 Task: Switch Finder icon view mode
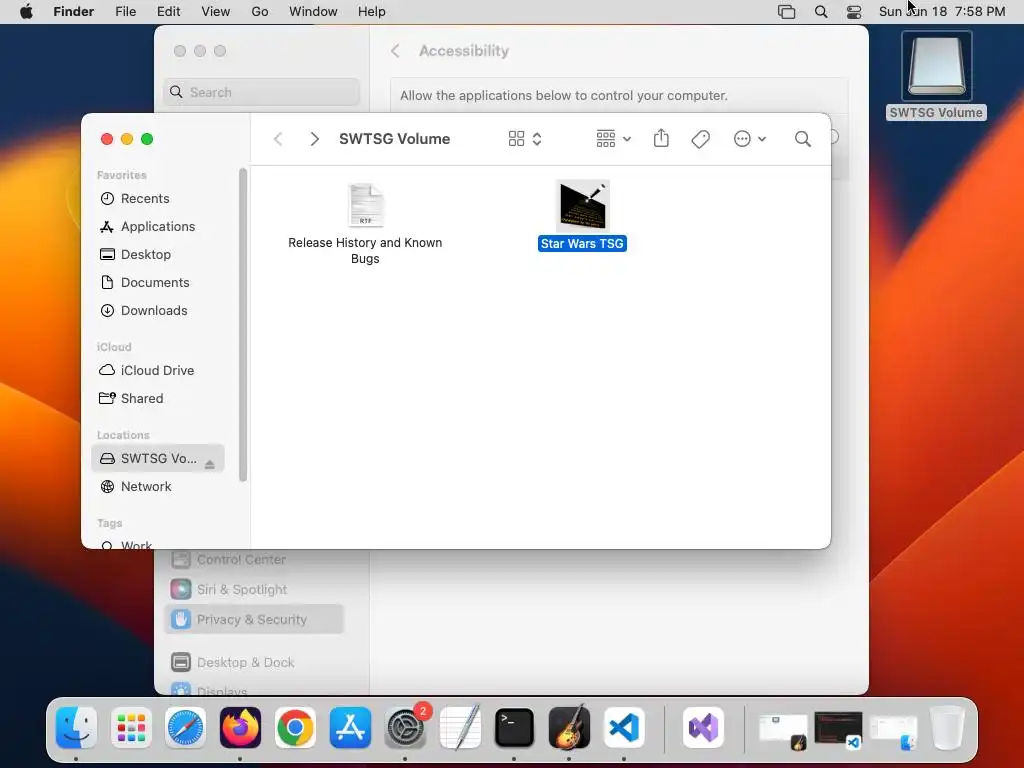525,139
